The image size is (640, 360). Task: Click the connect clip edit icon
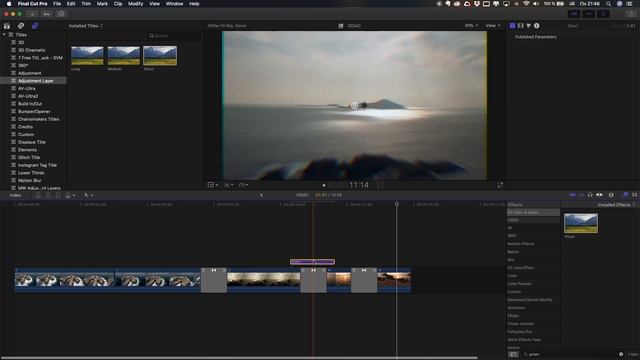(x=38, y=196)
